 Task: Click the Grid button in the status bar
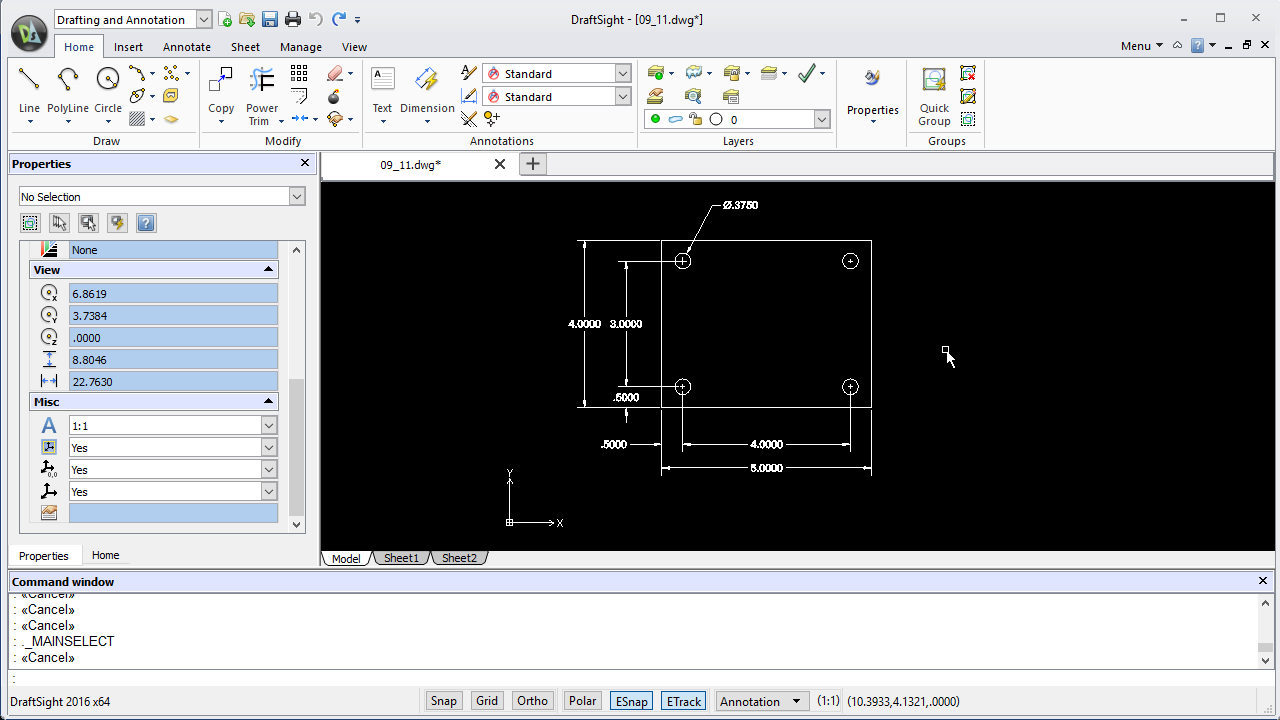click(x=487, y=700)
